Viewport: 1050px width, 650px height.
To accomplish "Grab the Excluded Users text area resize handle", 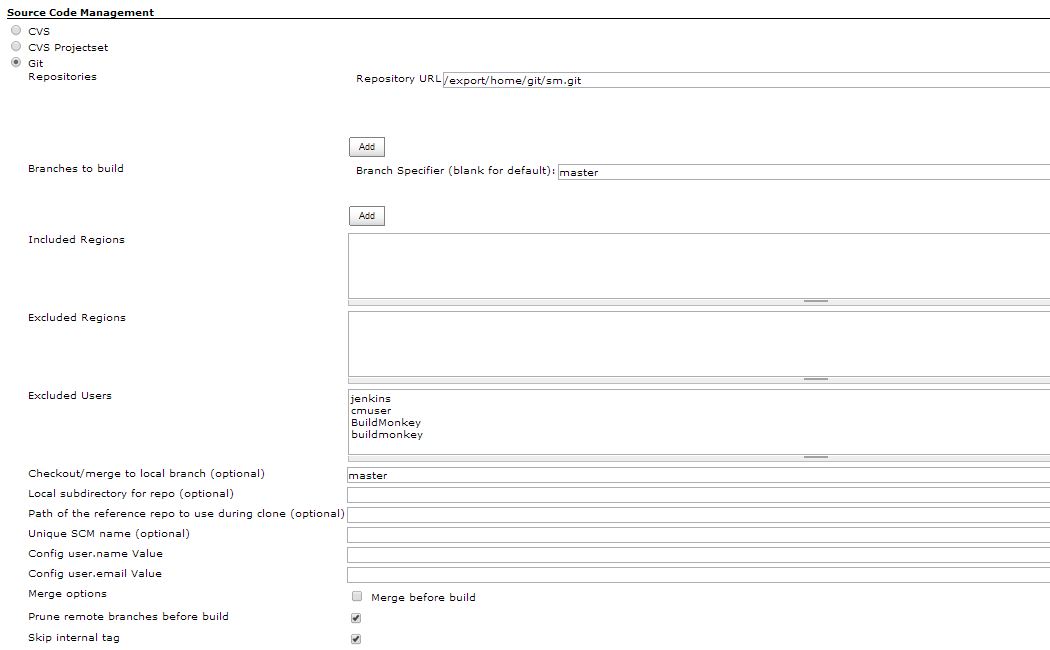I will click(815, 458).
